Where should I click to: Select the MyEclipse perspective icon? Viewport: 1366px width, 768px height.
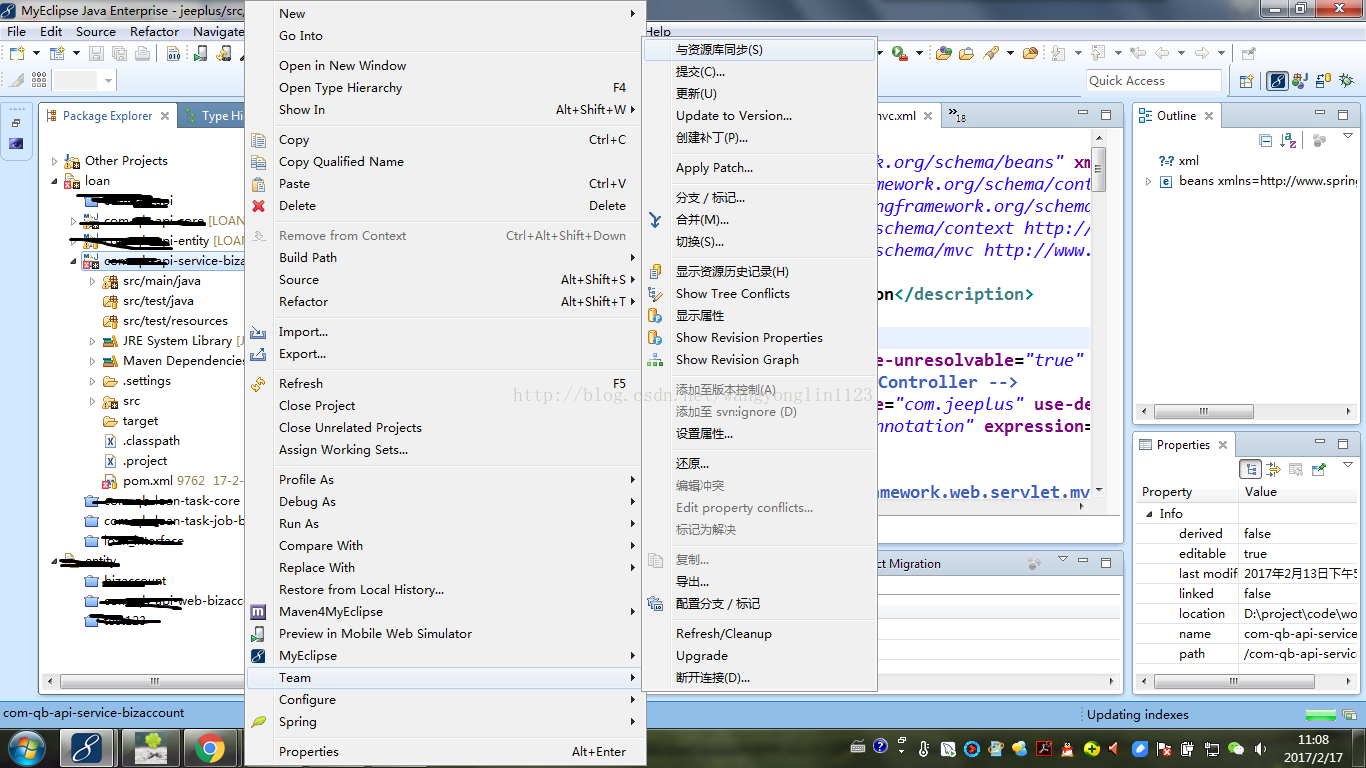point(1277,81)
